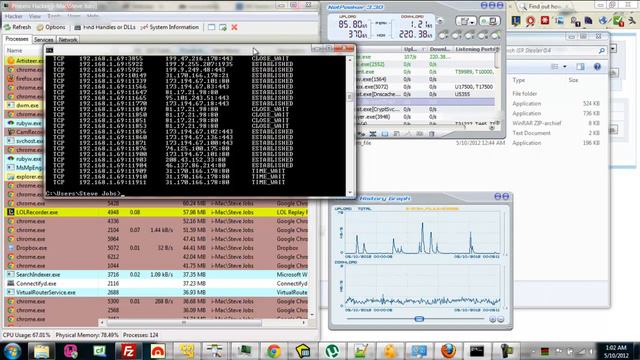Click the Explorer help icon
The height and width of the screenshot is (360, 640).
click(x=597, y=67)
